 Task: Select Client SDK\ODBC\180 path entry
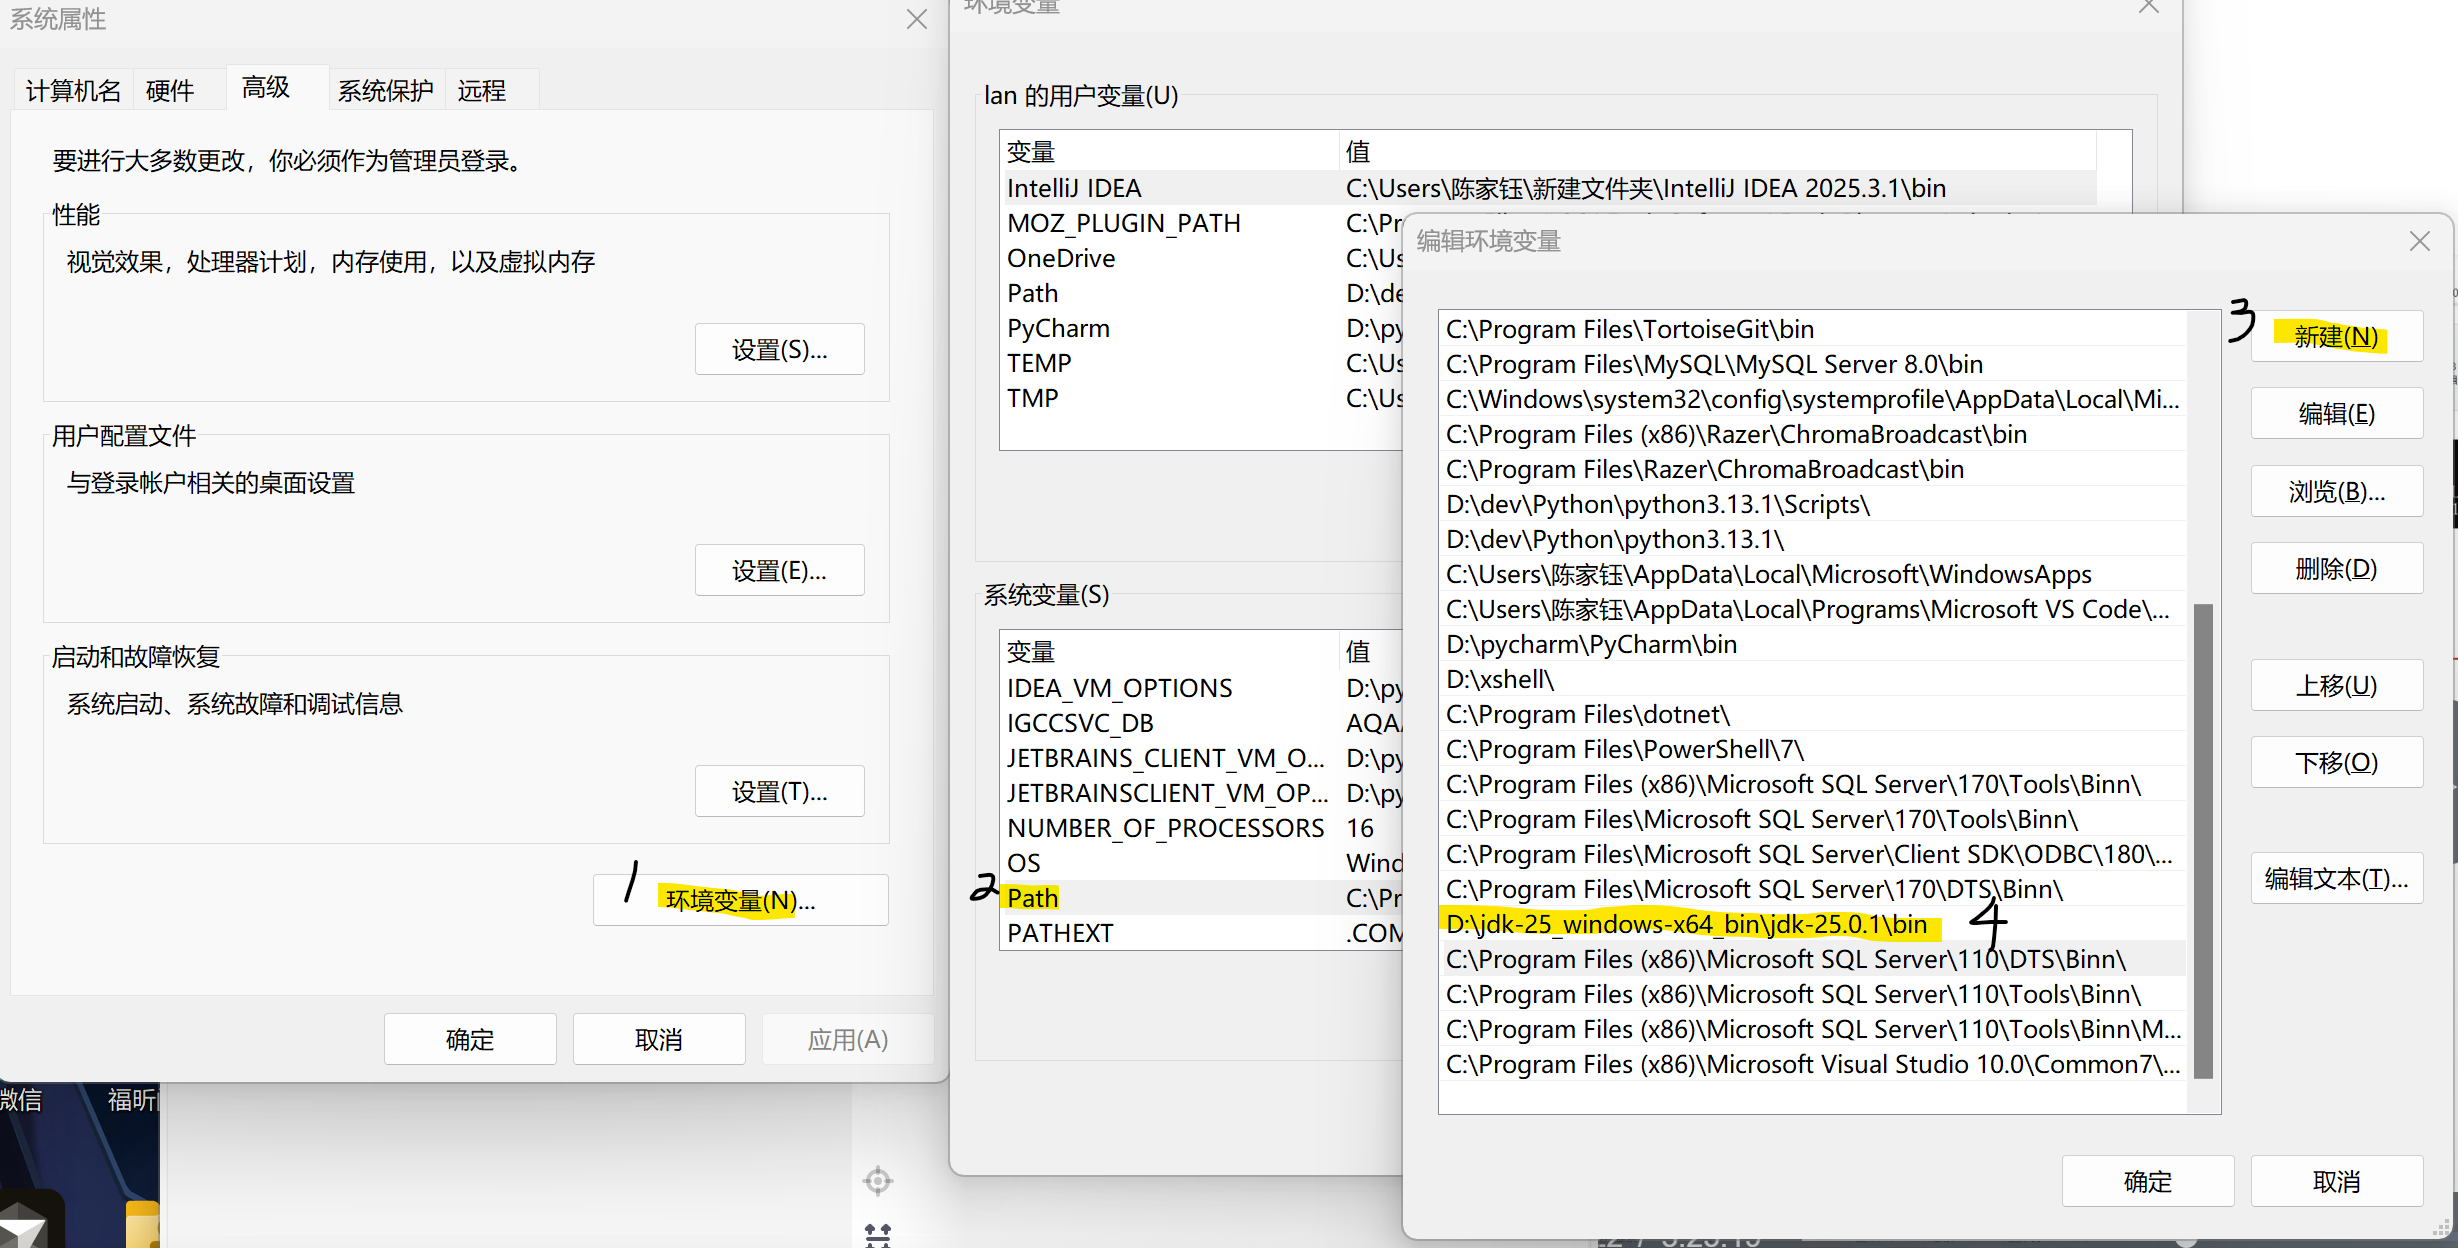pos(1813,854)
